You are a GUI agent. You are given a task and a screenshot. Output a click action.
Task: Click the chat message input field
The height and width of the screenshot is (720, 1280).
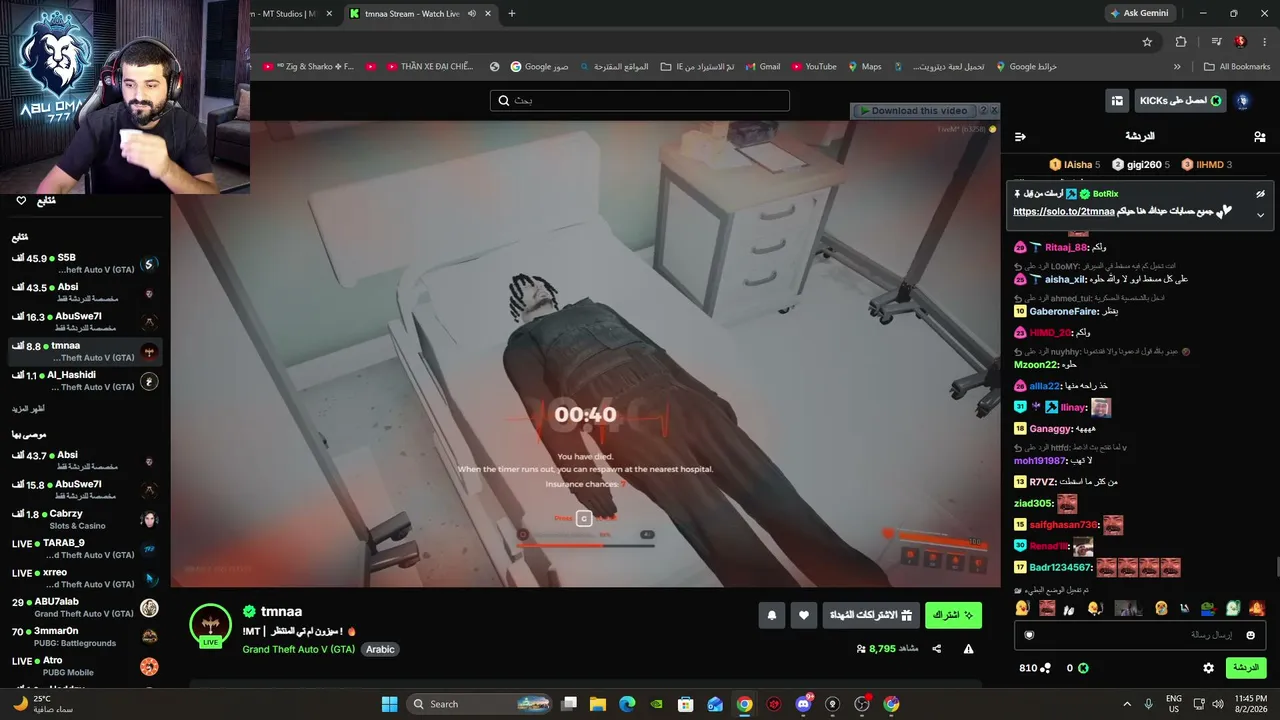[1139, 635]
